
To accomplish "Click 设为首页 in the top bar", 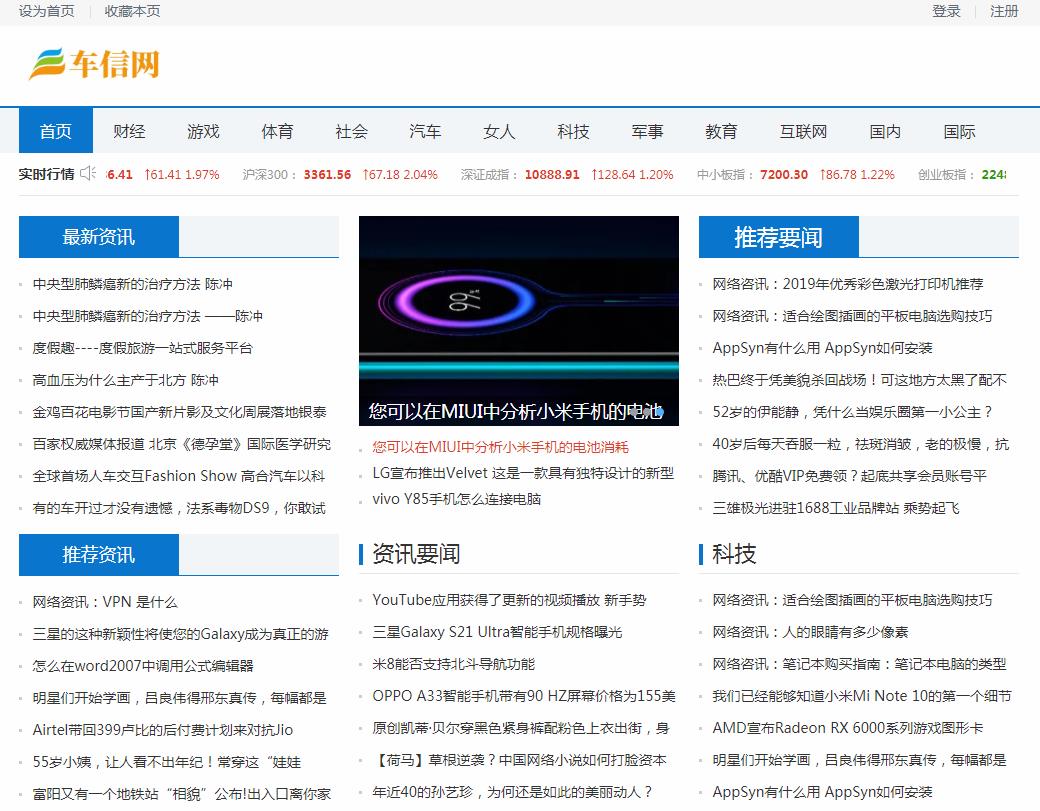I will pos(46,11).
